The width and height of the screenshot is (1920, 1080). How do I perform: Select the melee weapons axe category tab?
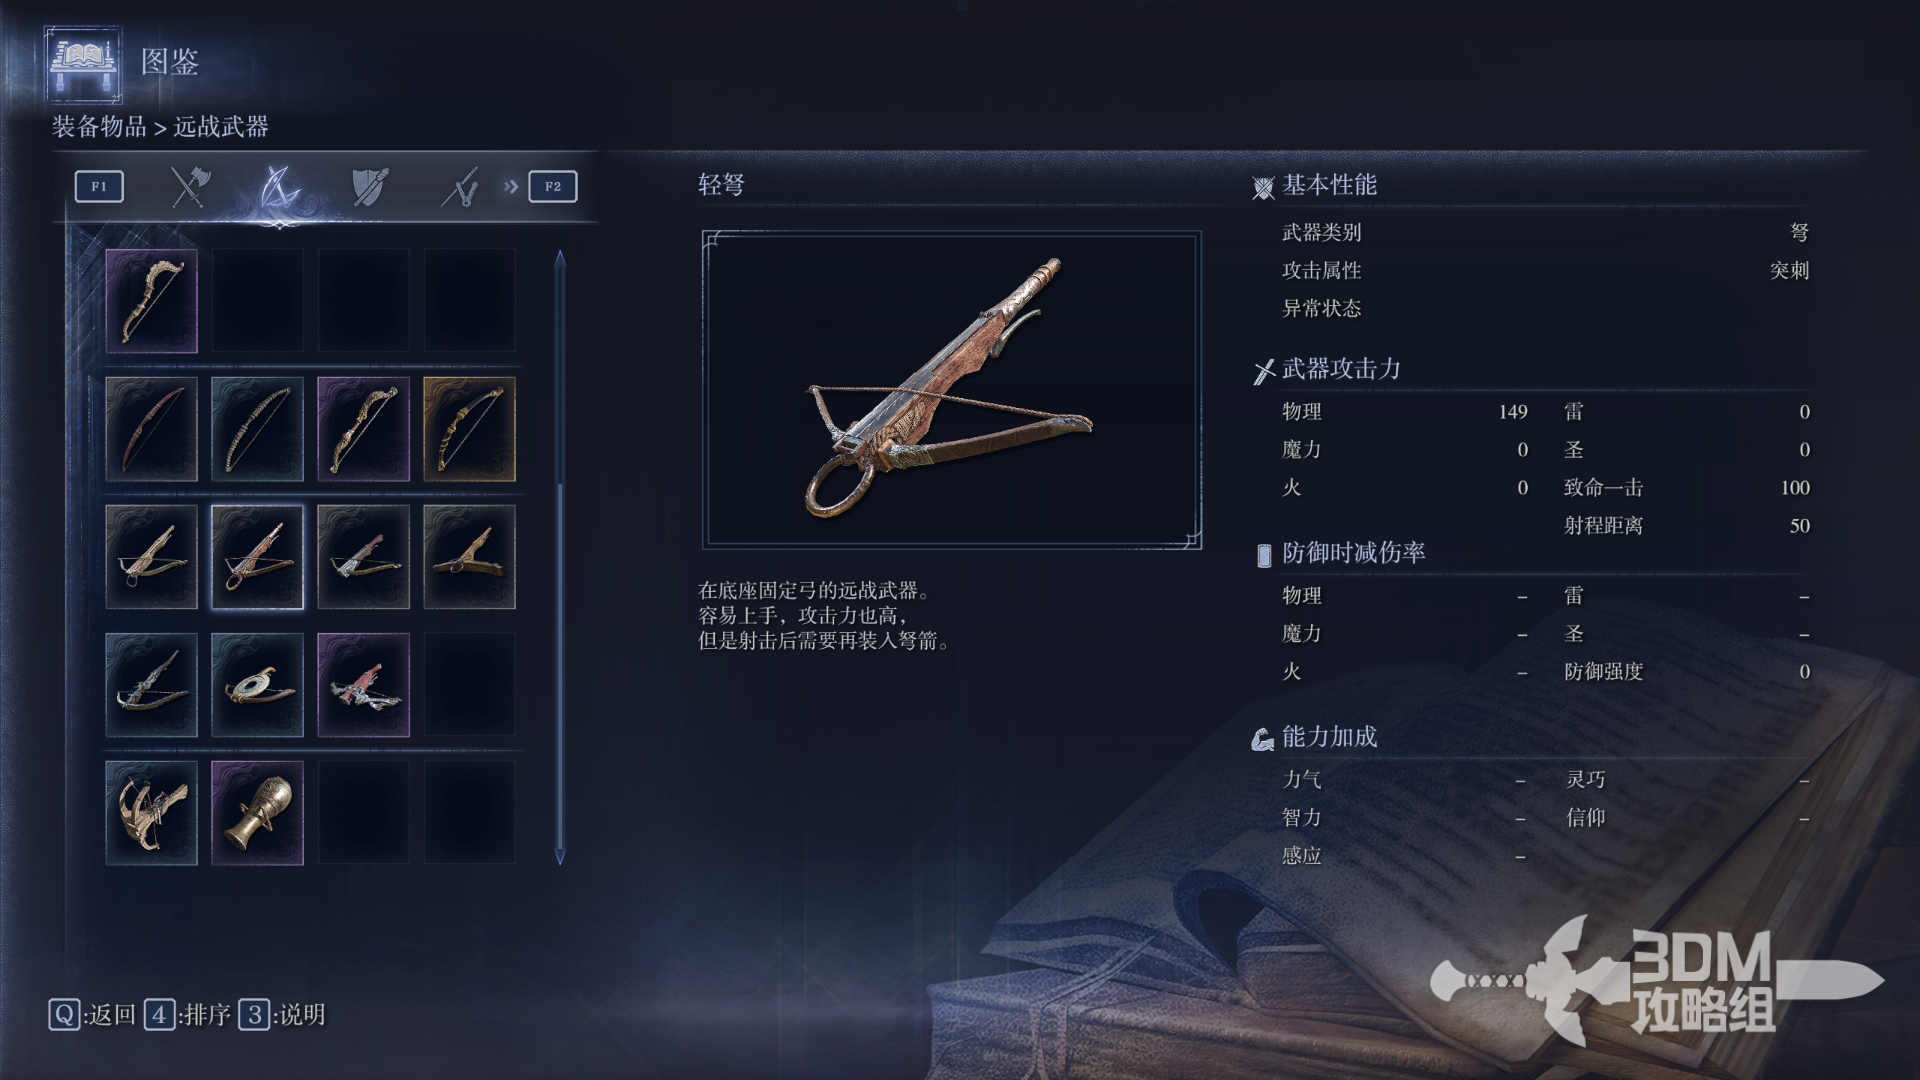[189, 186]
